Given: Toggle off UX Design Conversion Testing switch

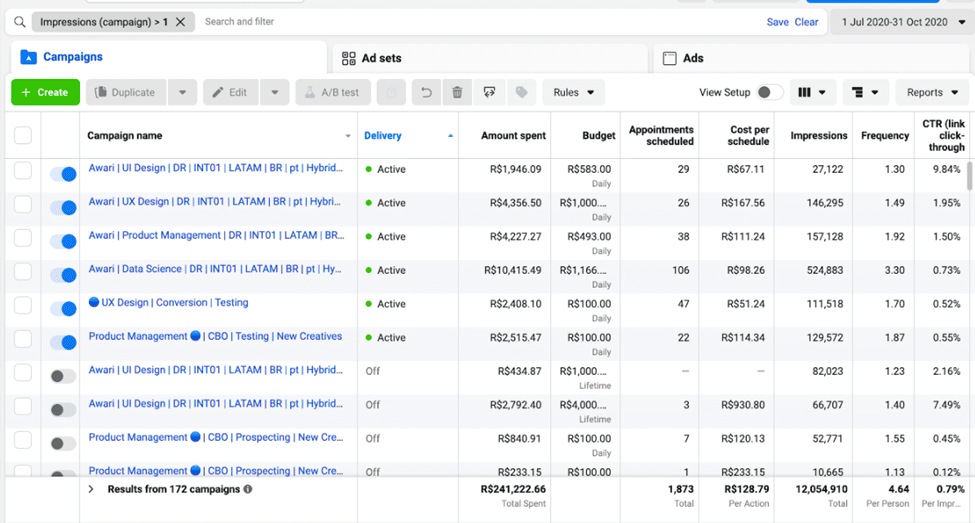Looking at the screenshot, I should [x=63, y=308].
